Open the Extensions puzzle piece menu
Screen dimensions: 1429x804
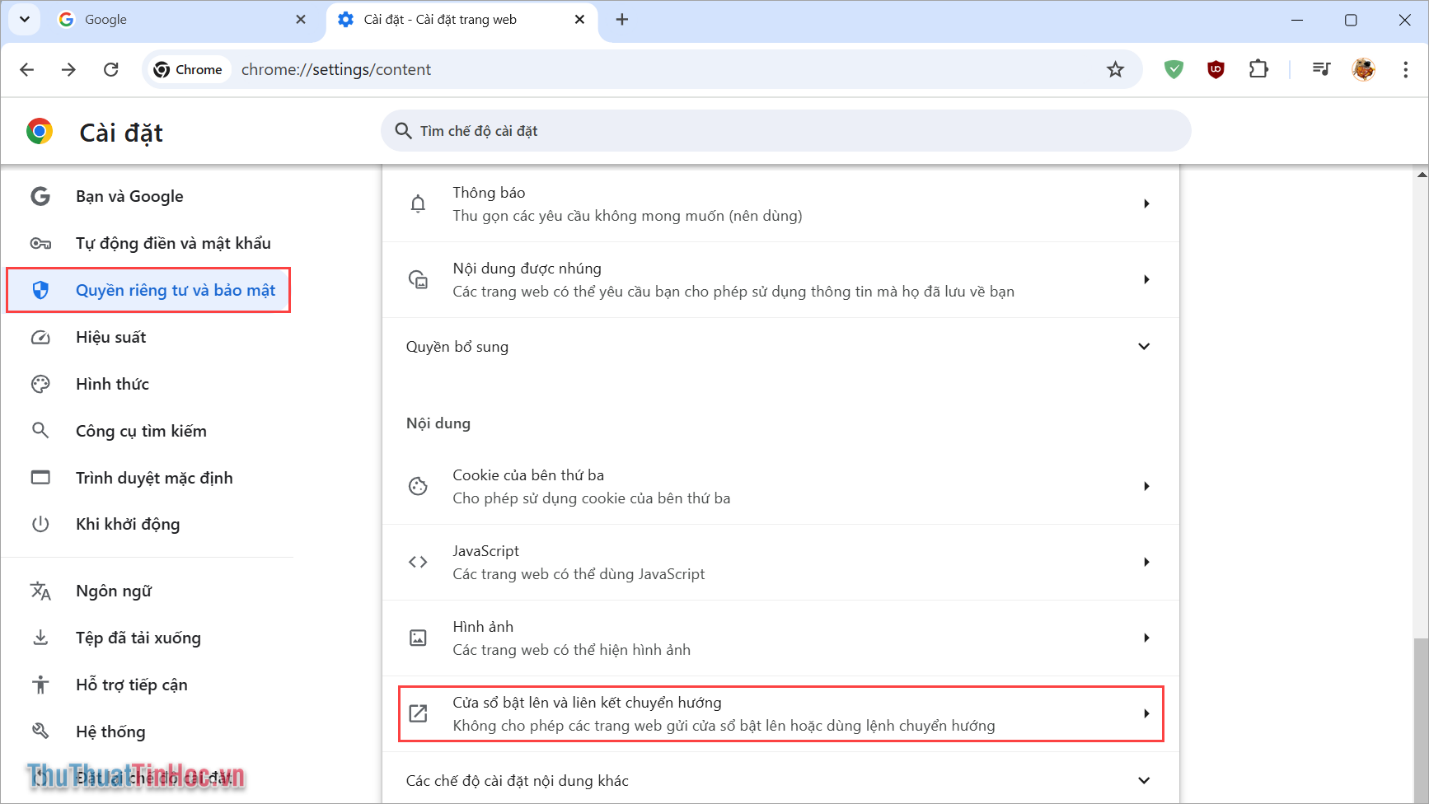1258,70
